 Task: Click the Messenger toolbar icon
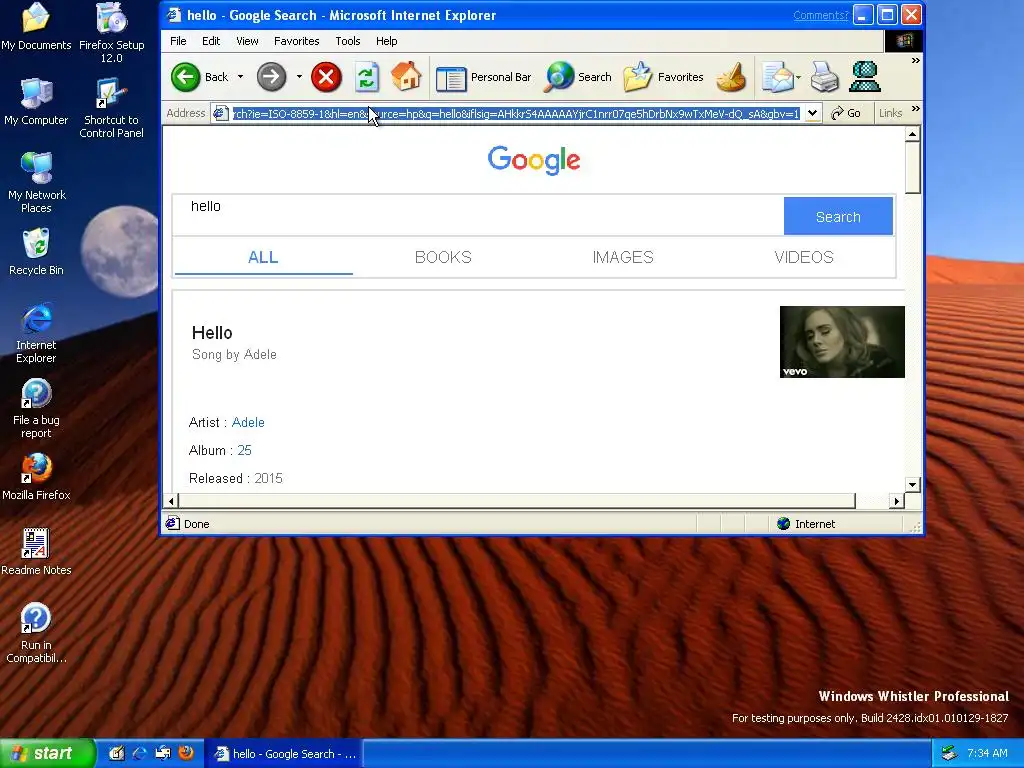click(865, 77)
